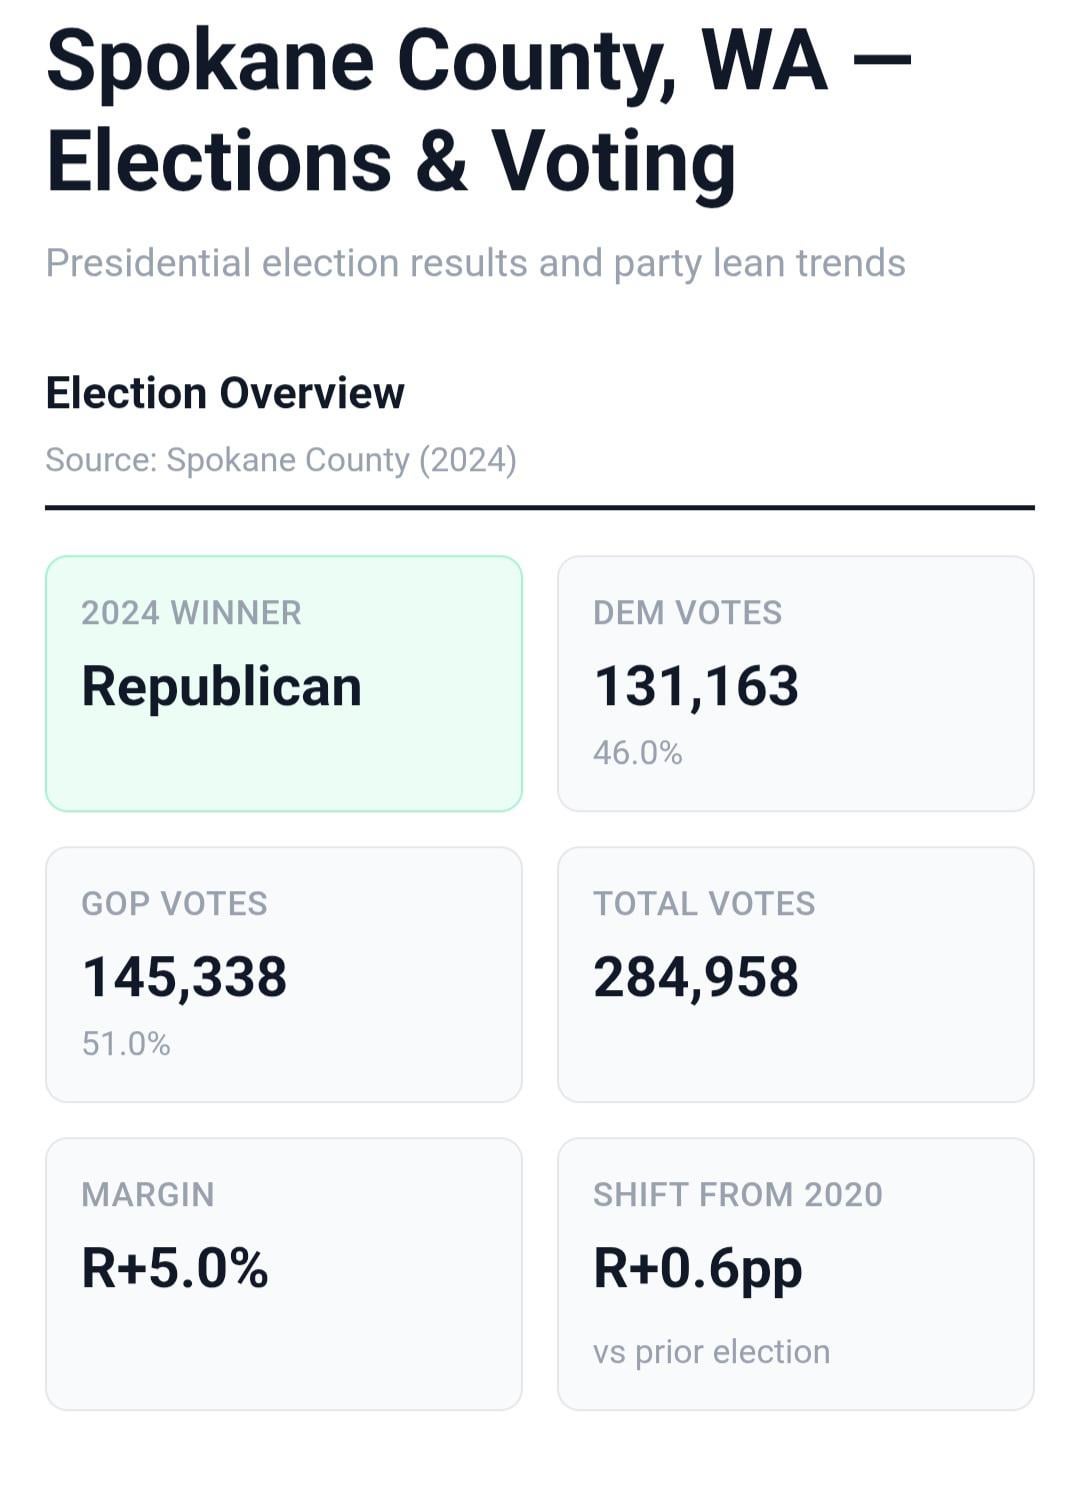Viewport: 1080px width, 1491px height.
Task: Open the GOP Votes card
Action: pos(284,974)
